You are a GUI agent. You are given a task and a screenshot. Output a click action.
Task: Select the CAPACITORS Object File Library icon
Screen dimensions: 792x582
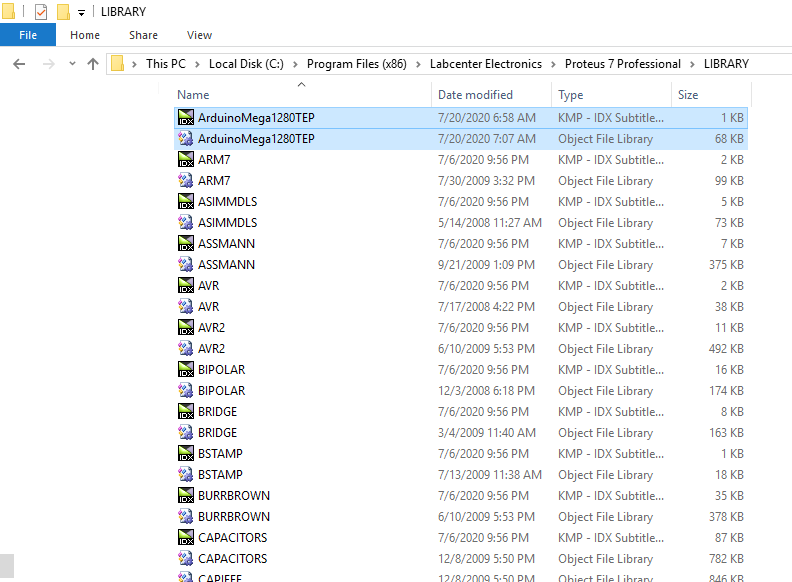tap(185, 559)
